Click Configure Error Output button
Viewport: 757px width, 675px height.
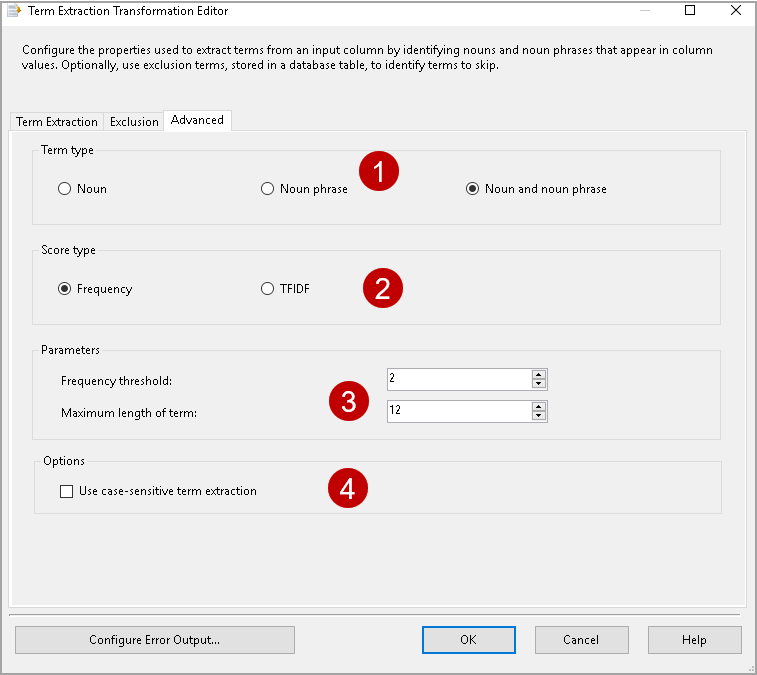[155, 640]
